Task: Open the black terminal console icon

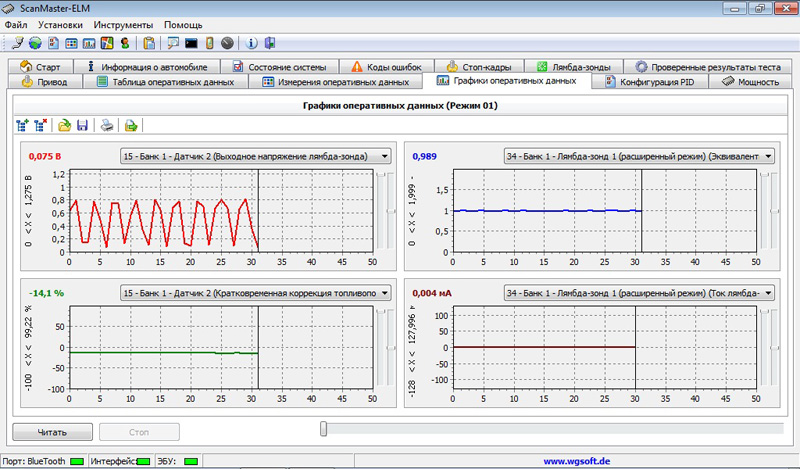Action: [x=191, y=43]
